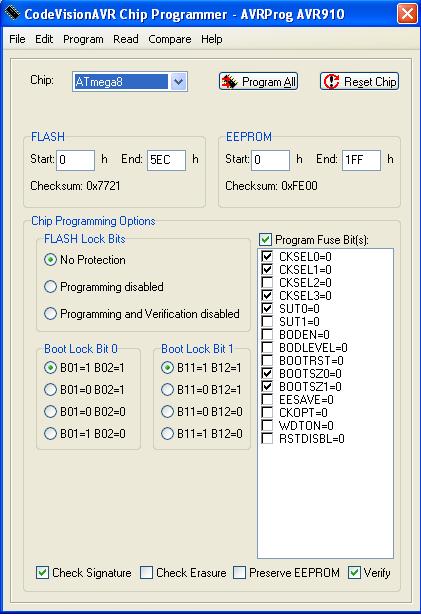
Task: Close the Chip Programmer window
Action: point(407,14)
